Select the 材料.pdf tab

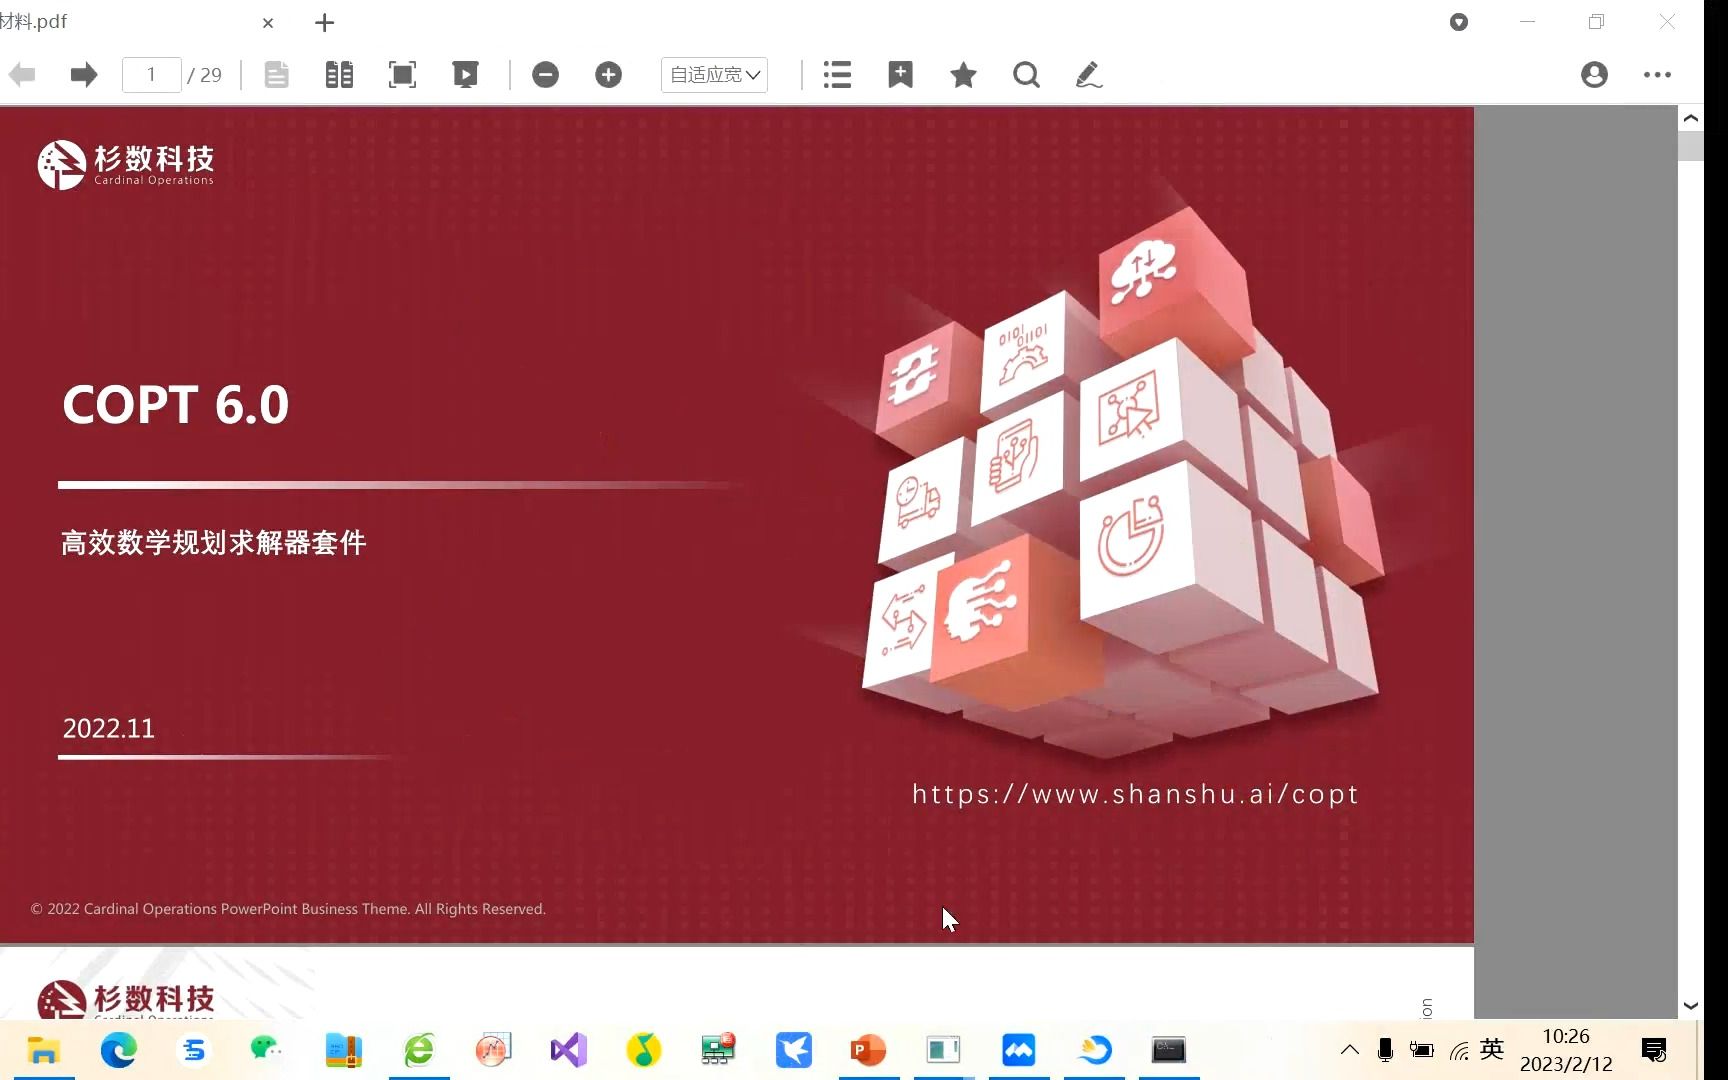coord(130,22)
